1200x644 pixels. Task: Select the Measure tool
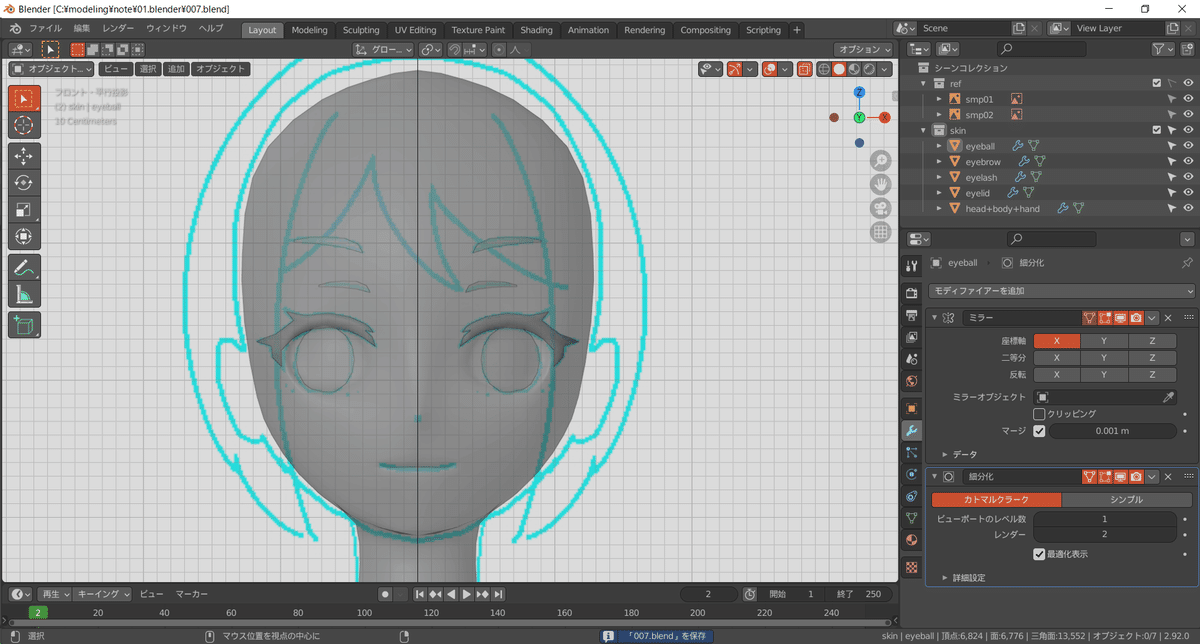click(25, 294)
